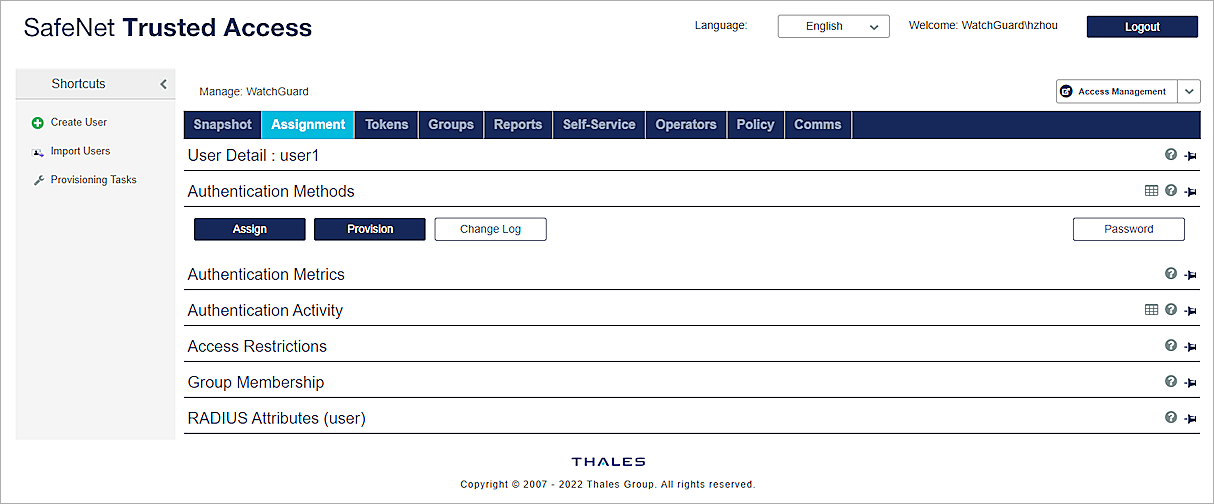
Task: Open the Comms tab
Action: 818,125
